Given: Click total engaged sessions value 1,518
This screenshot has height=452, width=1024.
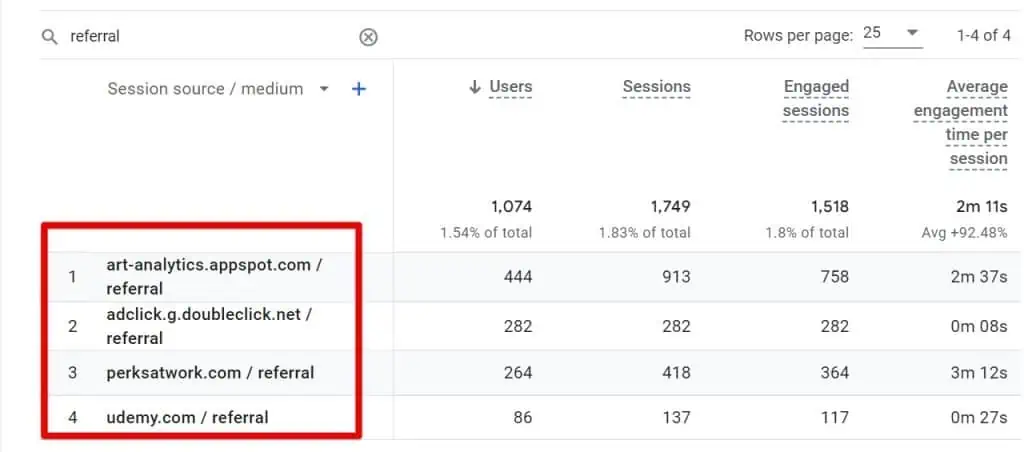Looking at the screenshot, I should point(828,207).
